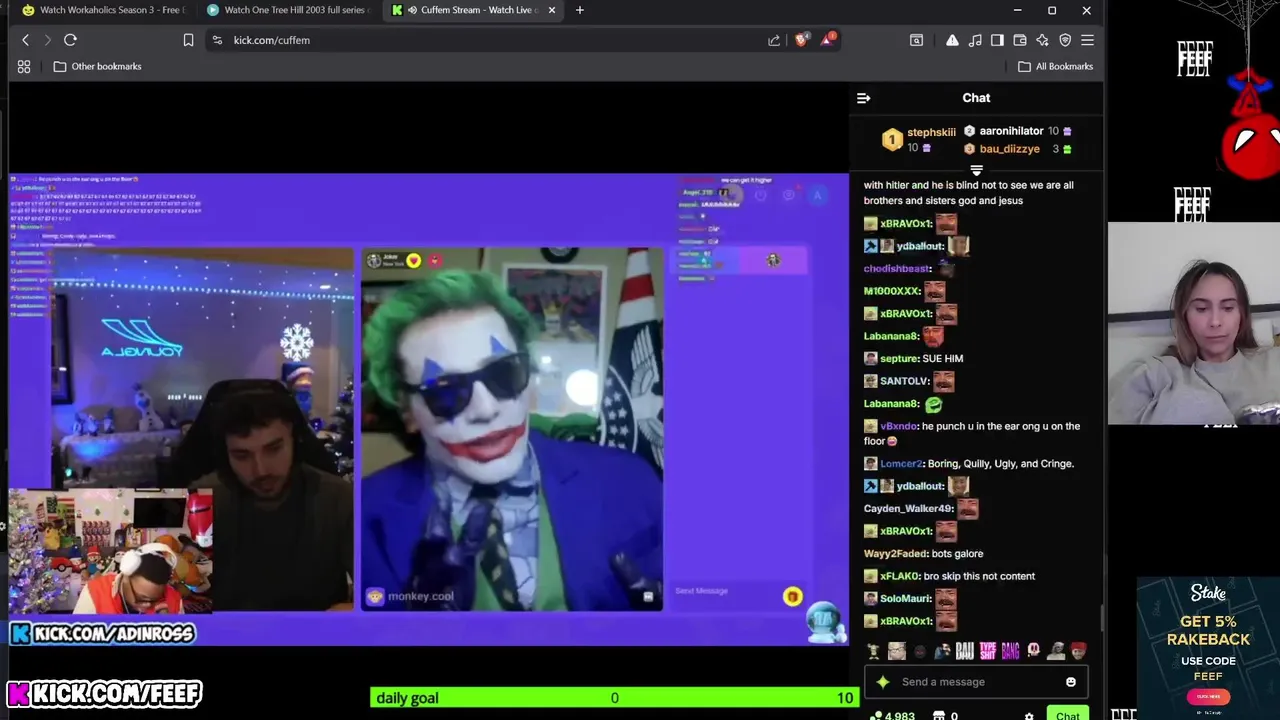The height and width of the screenshot is (720, 1280).
Task: Collapse the chat panel arrow icon
Action: (863, 98)
